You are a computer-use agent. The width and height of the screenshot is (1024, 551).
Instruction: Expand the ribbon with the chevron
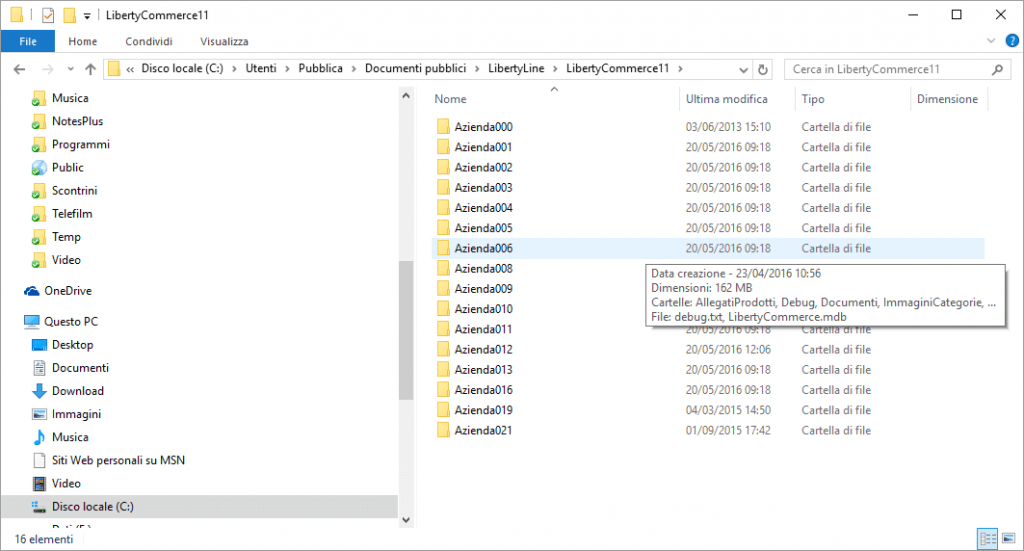(x=991, y=41)
